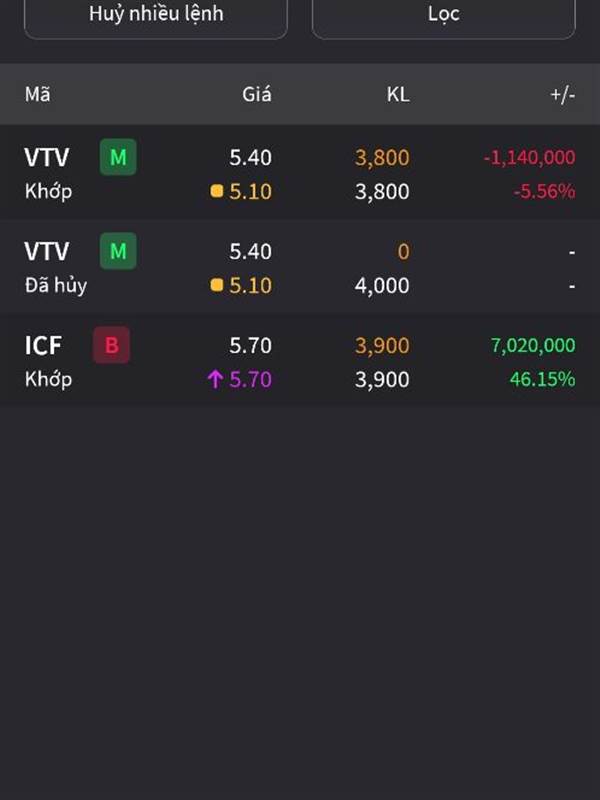Image resolution: width=600 pixels, height=800 pixels.
Task: Select the VTV order marked Đã hủy
Action: (300, 267)
